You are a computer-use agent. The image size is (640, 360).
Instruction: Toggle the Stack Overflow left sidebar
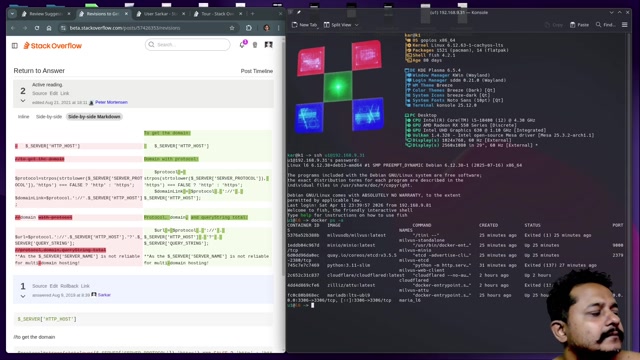[x=15, y=46]
